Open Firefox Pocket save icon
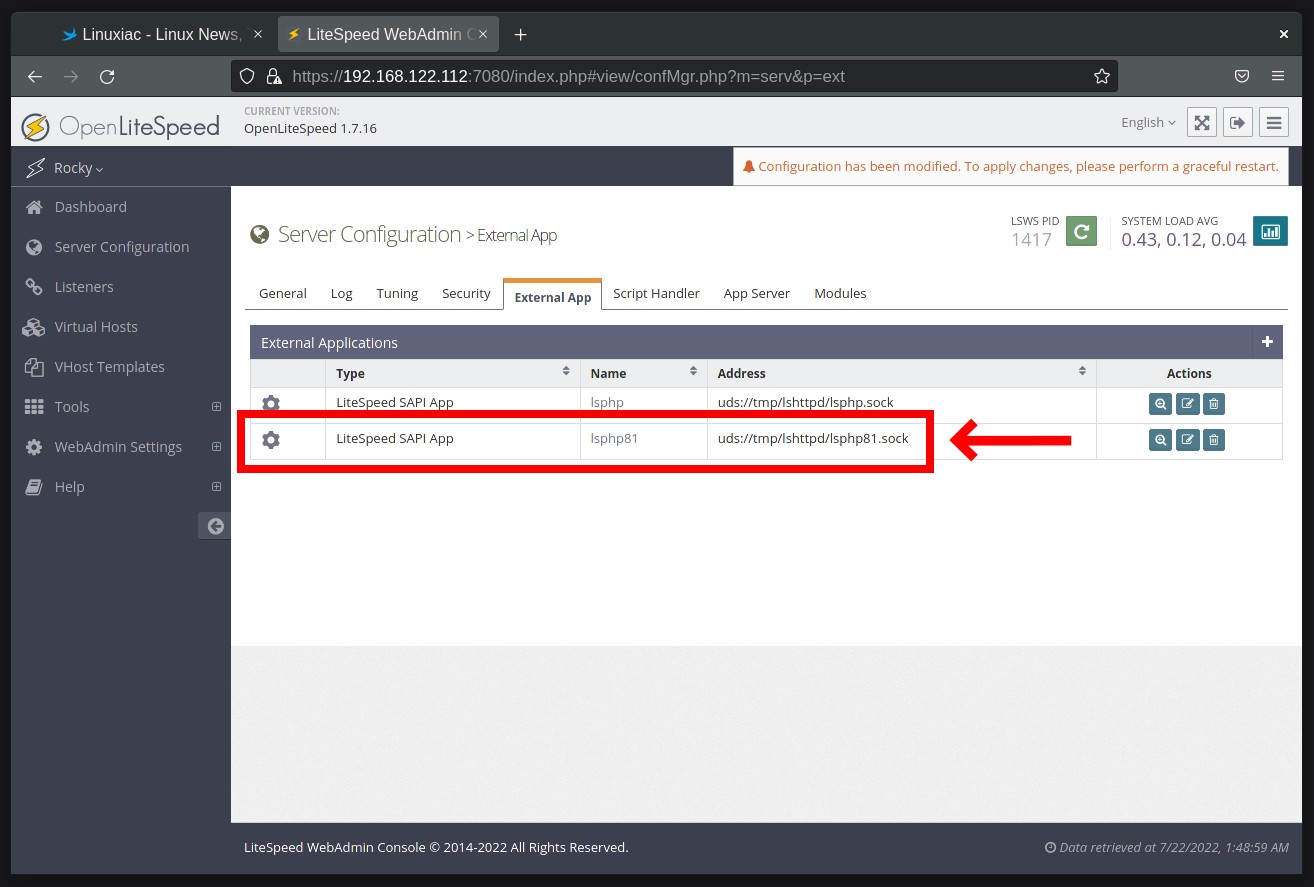Image resolution: width=1314 pixels, height=887 pixels. (x=1241, y=76)
